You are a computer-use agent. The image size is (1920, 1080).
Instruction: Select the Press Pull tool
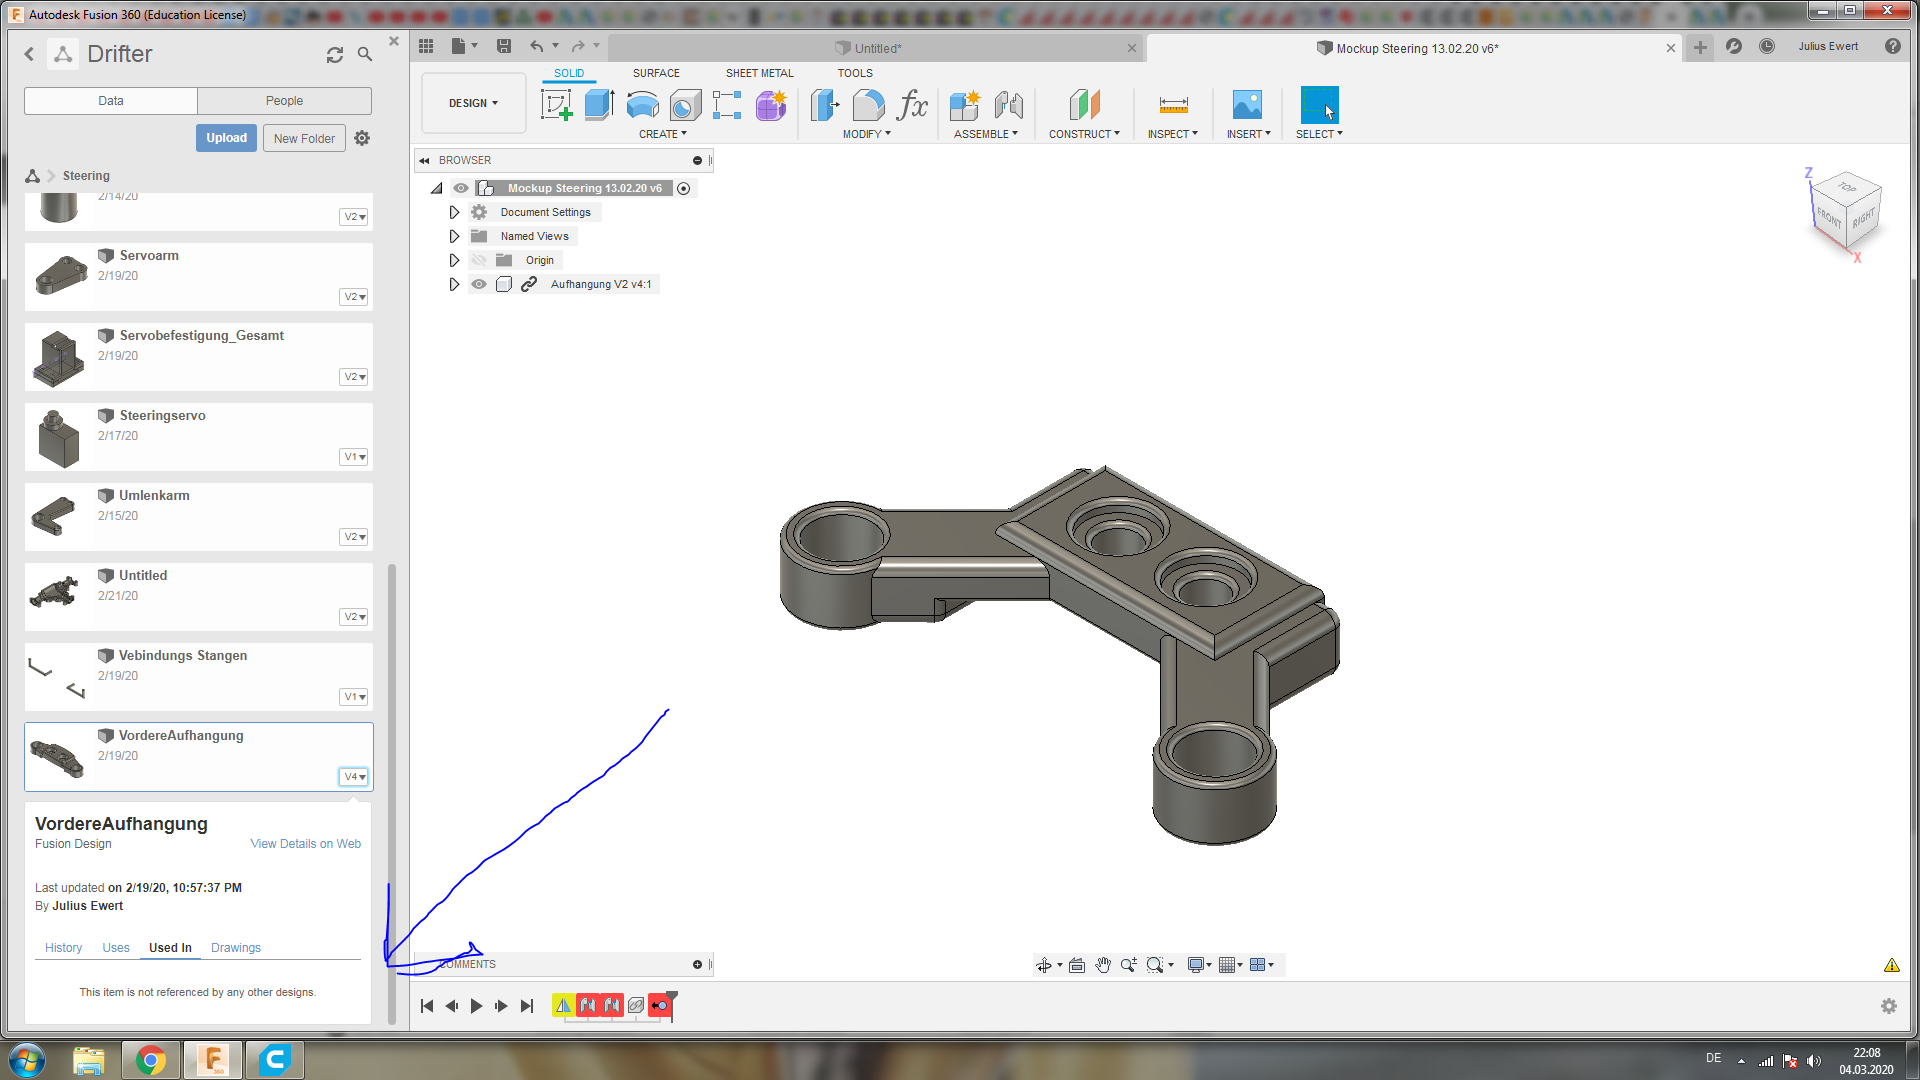[825, 105]
